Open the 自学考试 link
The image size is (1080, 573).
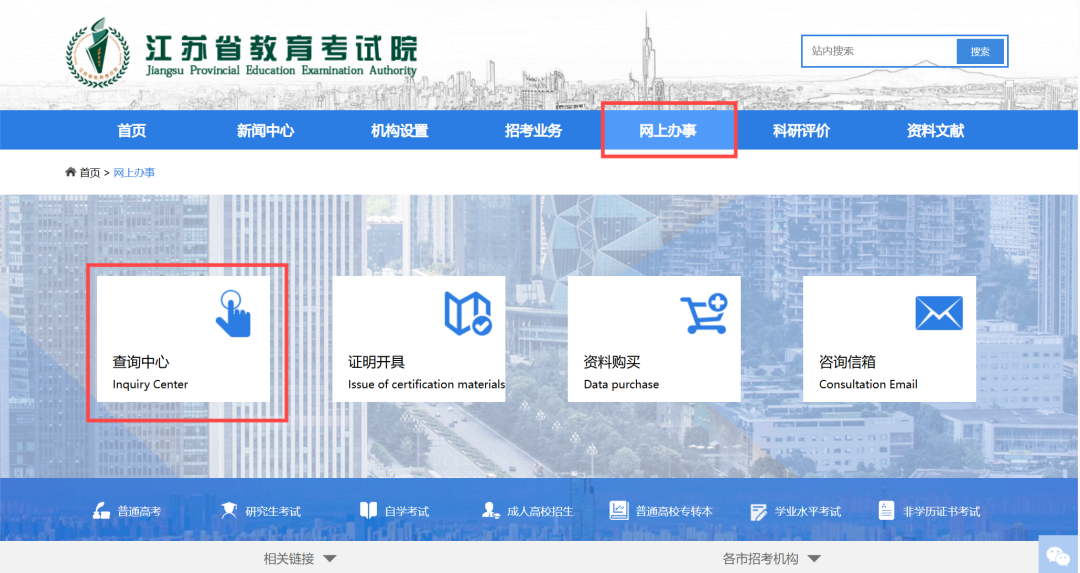click(406, 511)
